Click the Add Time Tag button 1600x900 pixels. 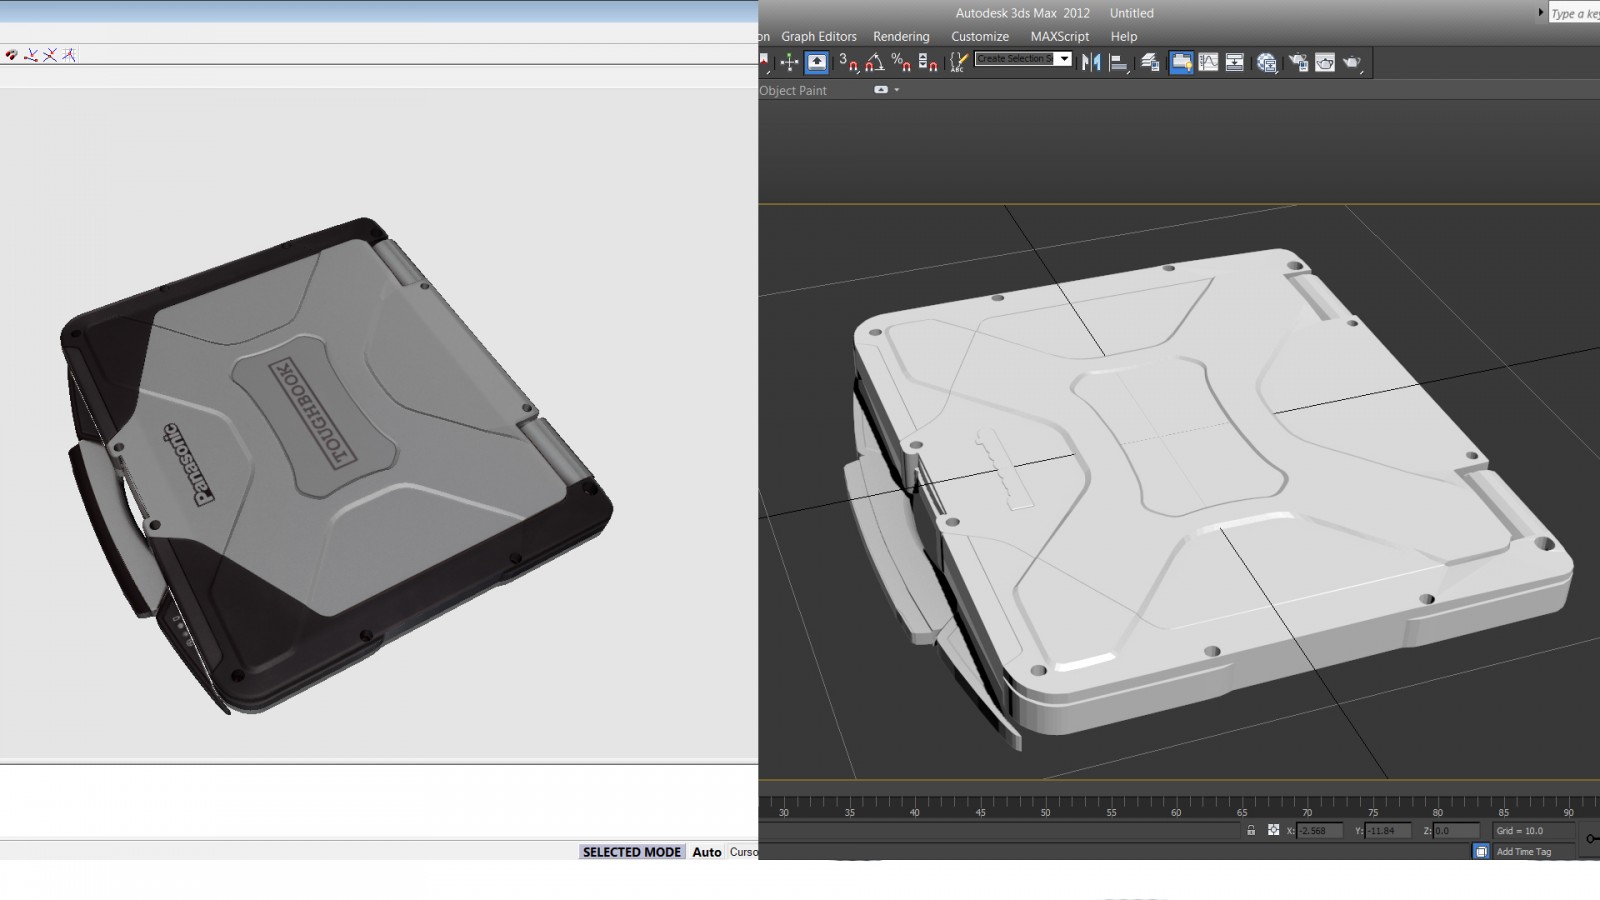click(1523, 852)
